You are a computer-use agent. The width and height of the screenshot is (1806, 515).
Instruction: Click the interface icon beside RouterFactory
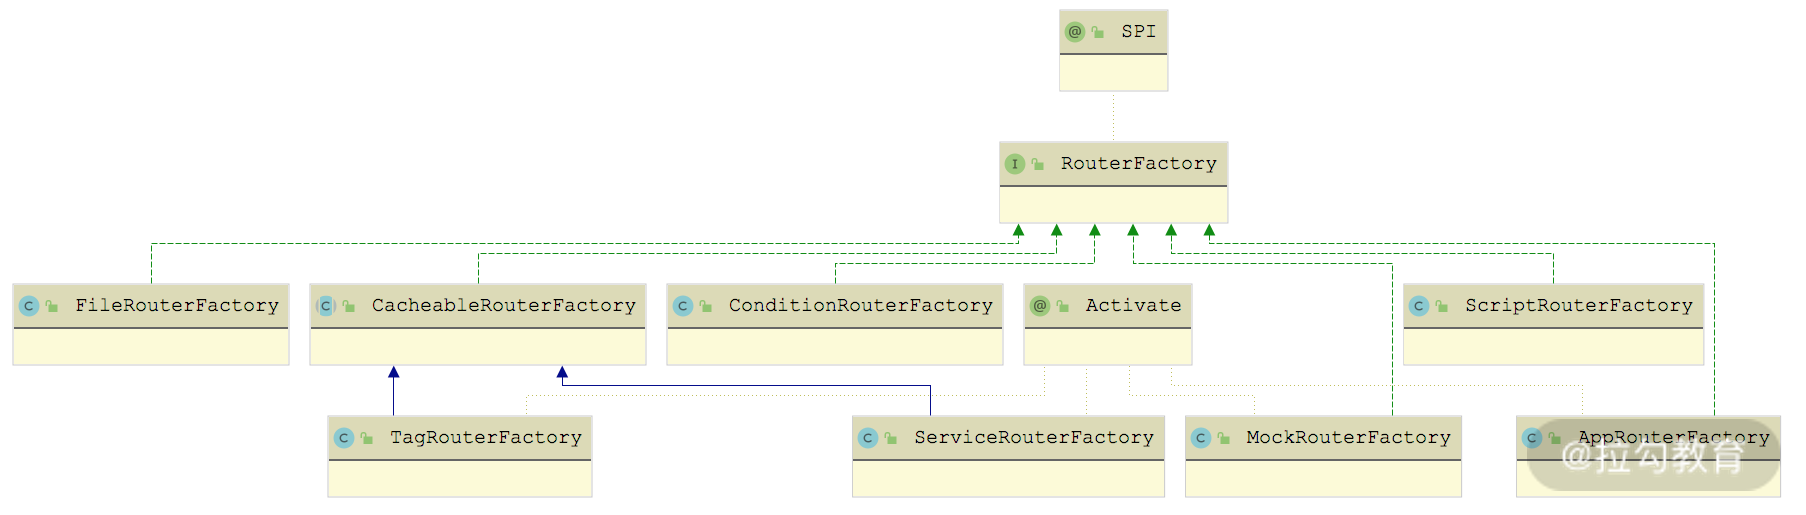(1015, 164)
